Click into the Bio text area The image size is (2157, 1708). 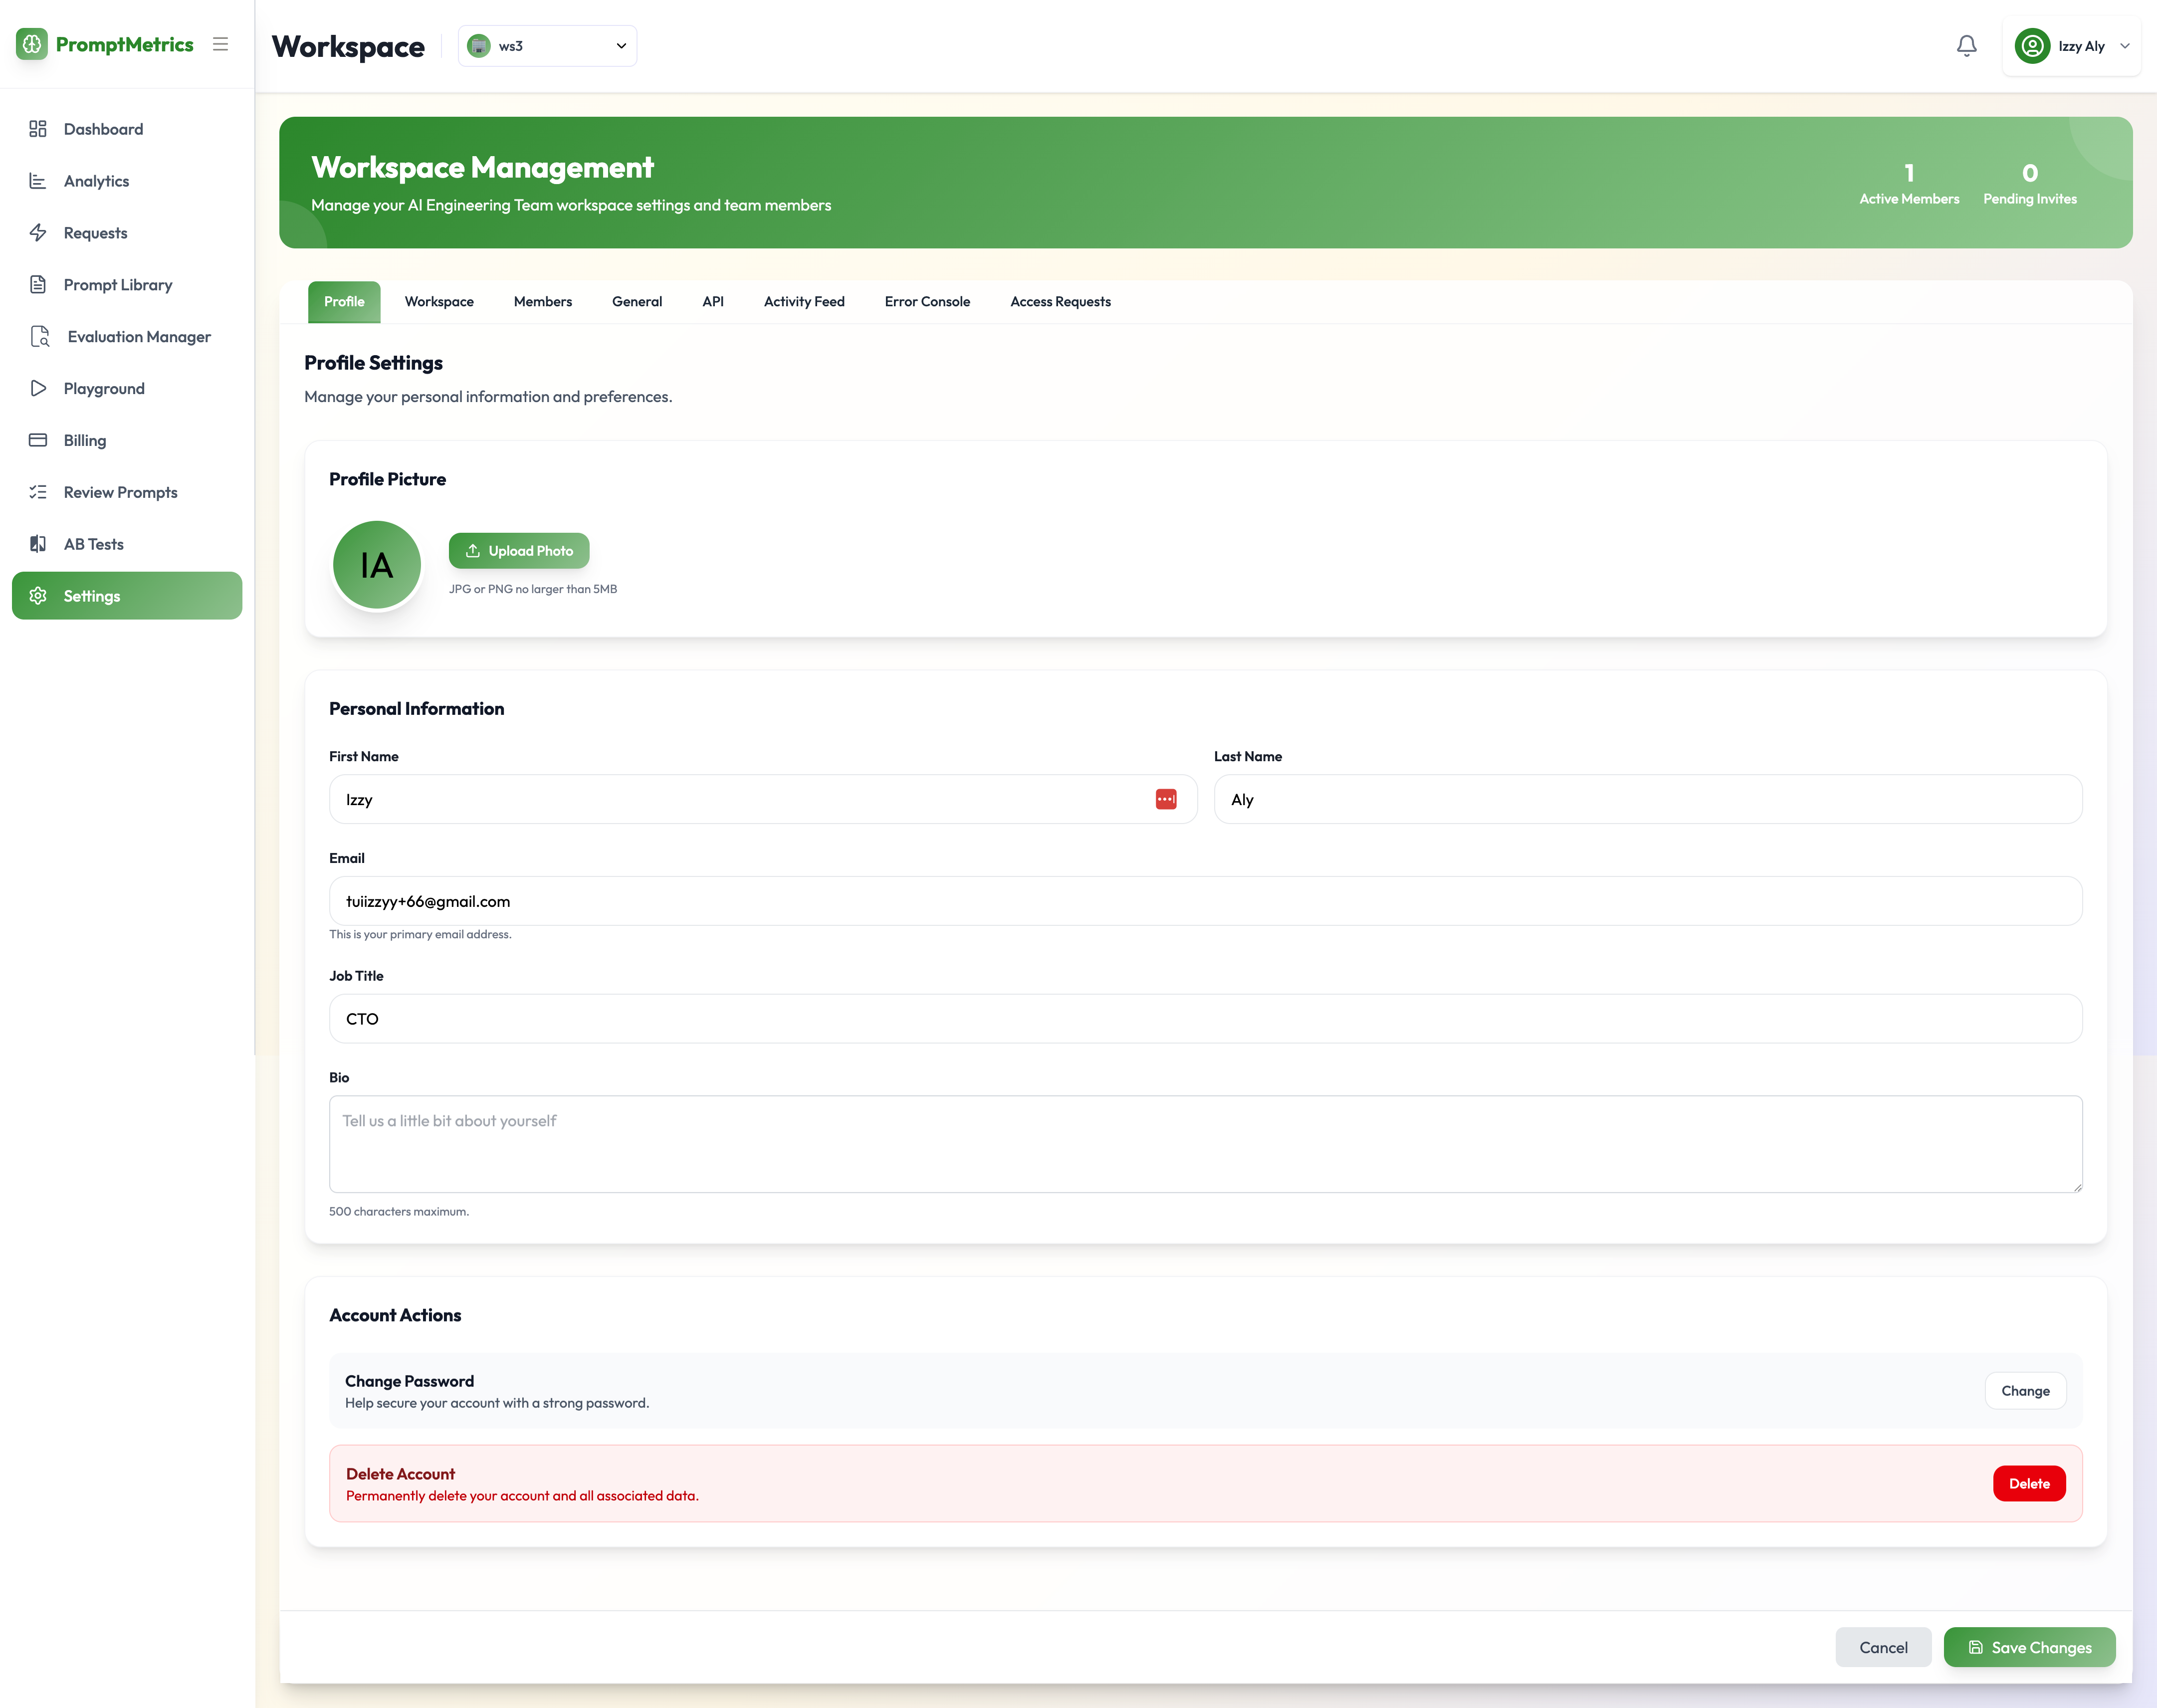[x=1205, y=1144]
